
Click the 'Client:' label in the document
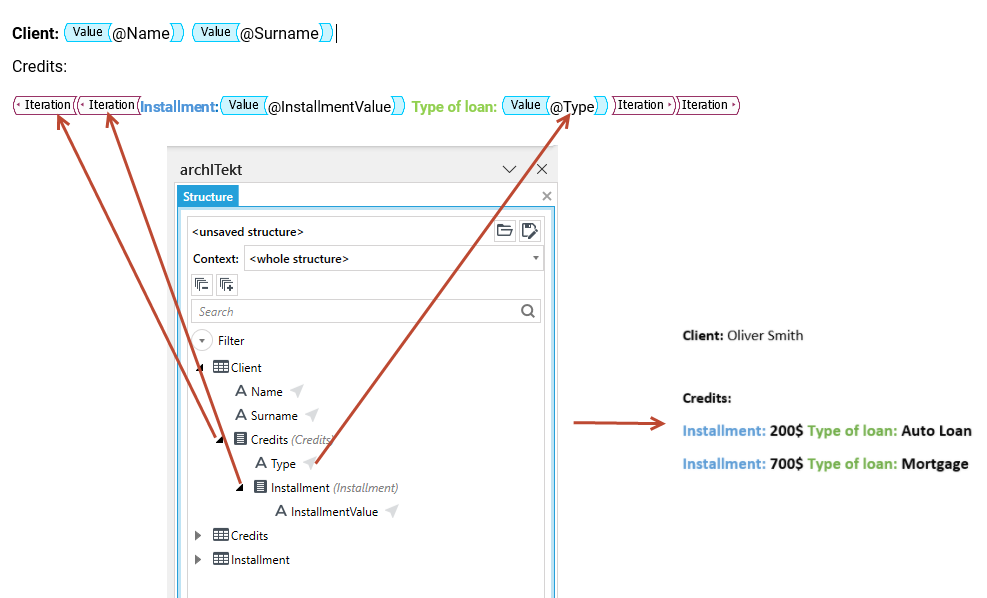point(35,33)
